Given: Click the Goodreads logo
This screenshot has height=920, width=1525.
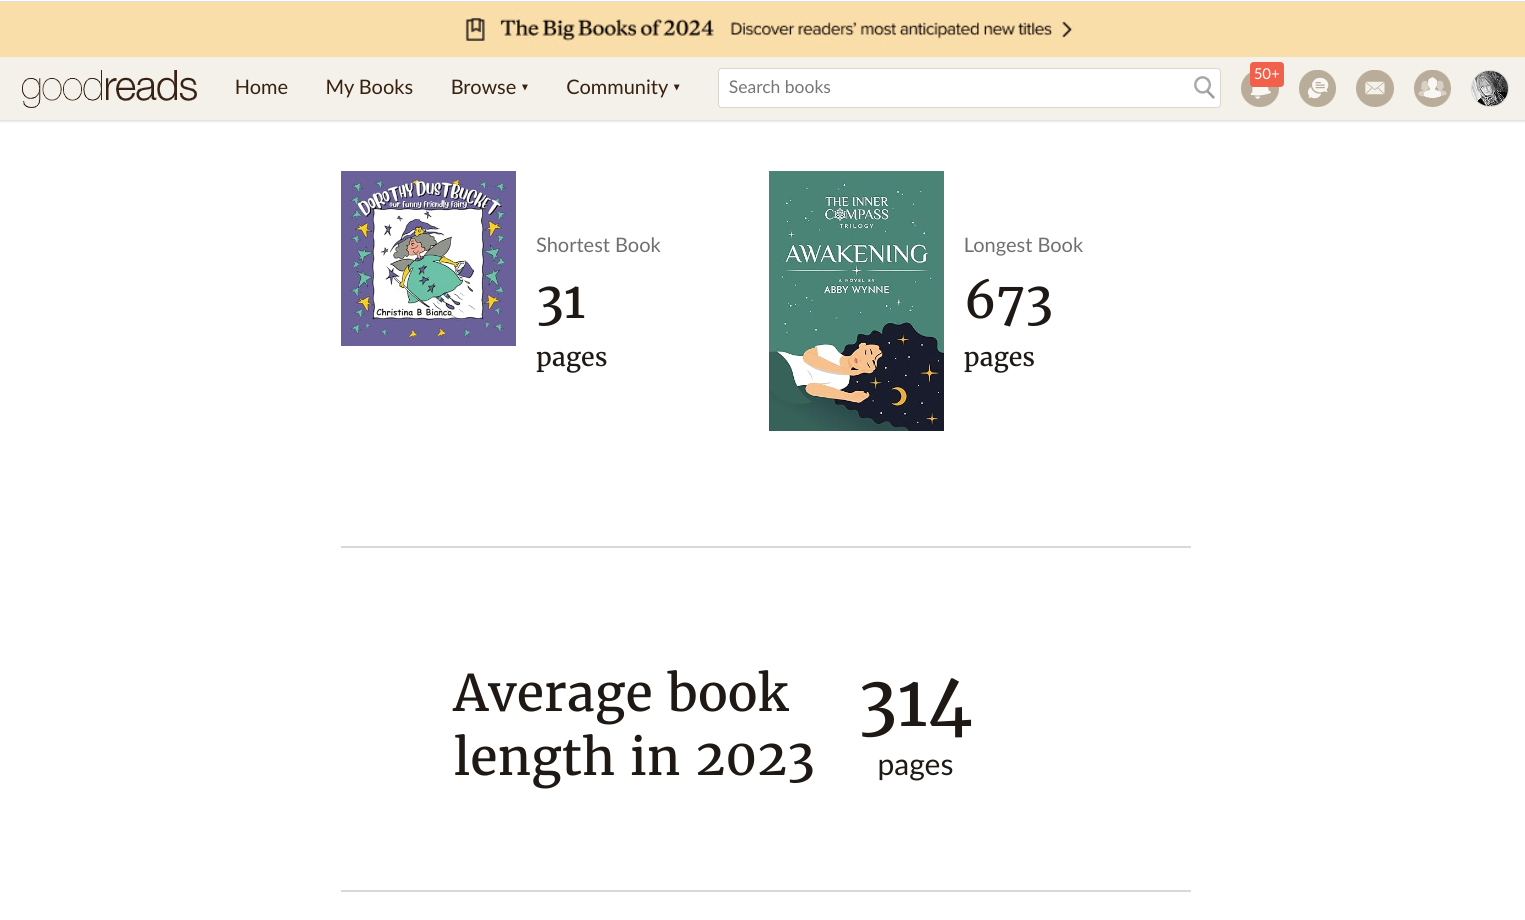Looking at the screenshot, I should [x=110, y=88].
